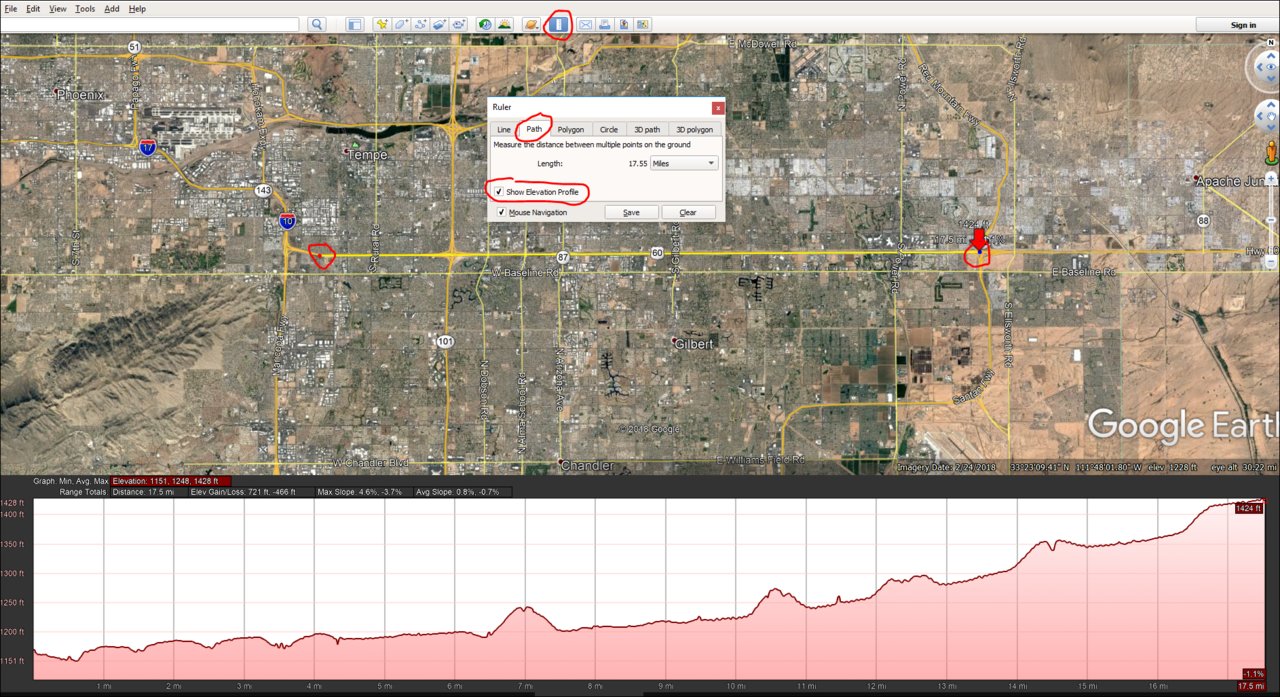Open the Edit menu
The height and width of the screenshot is (697, 1280).
click(33, 8)
